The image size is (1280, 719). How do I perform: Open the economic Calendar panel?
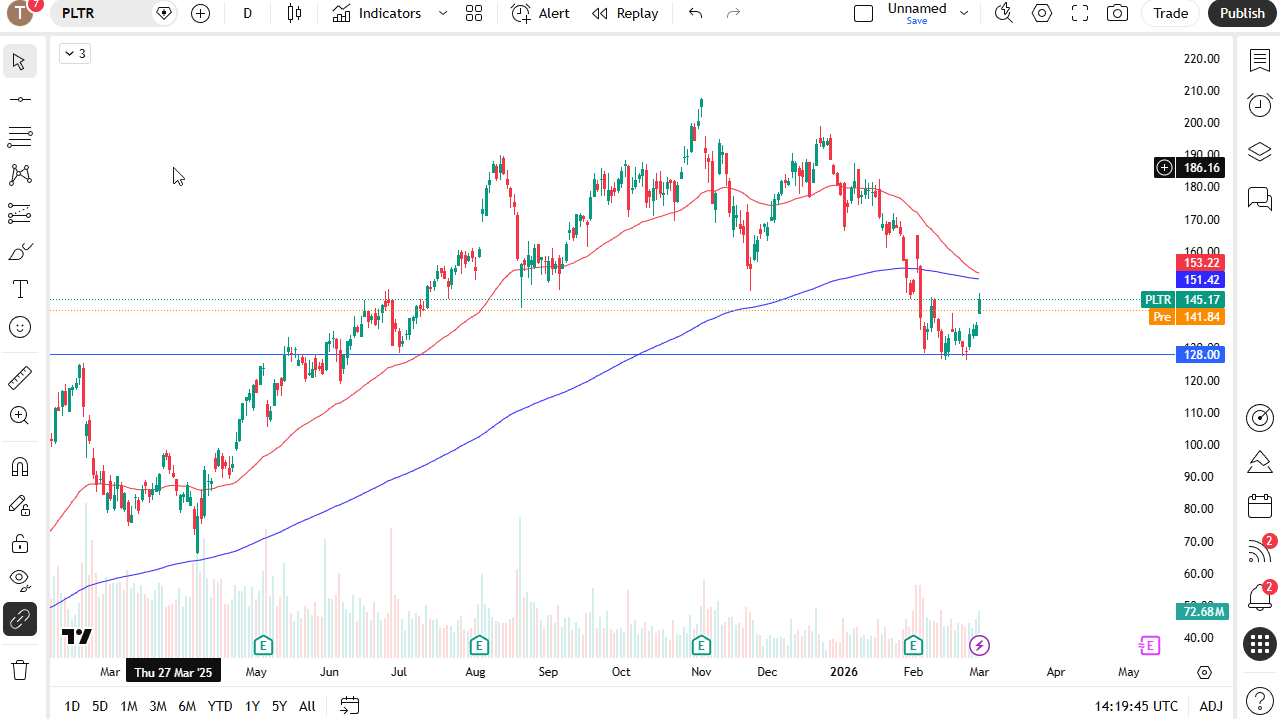pos(1260,507)
